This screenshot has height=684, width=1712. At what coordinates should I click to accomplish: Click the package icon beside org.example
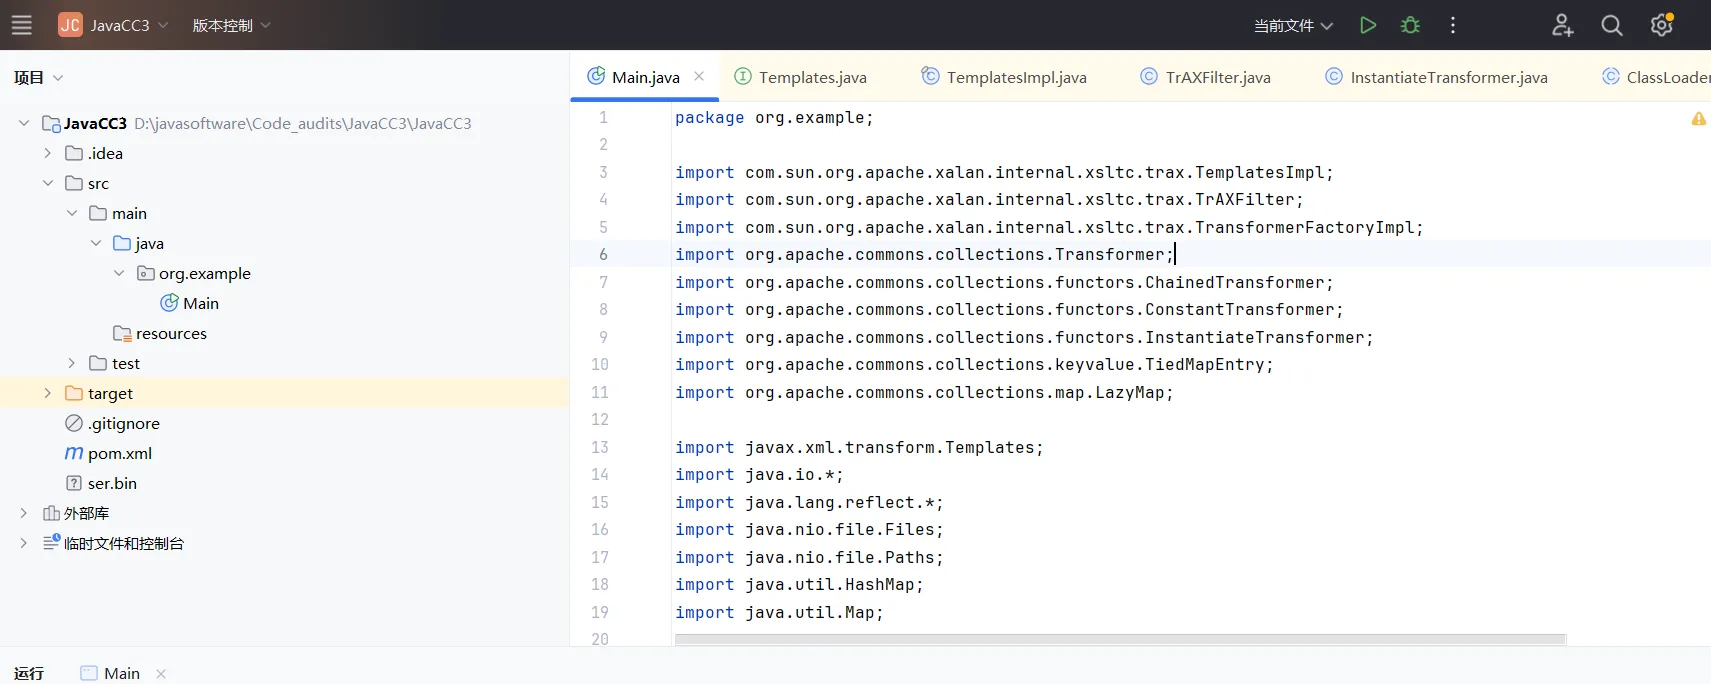pyautogui.click(x=146, y=273)
